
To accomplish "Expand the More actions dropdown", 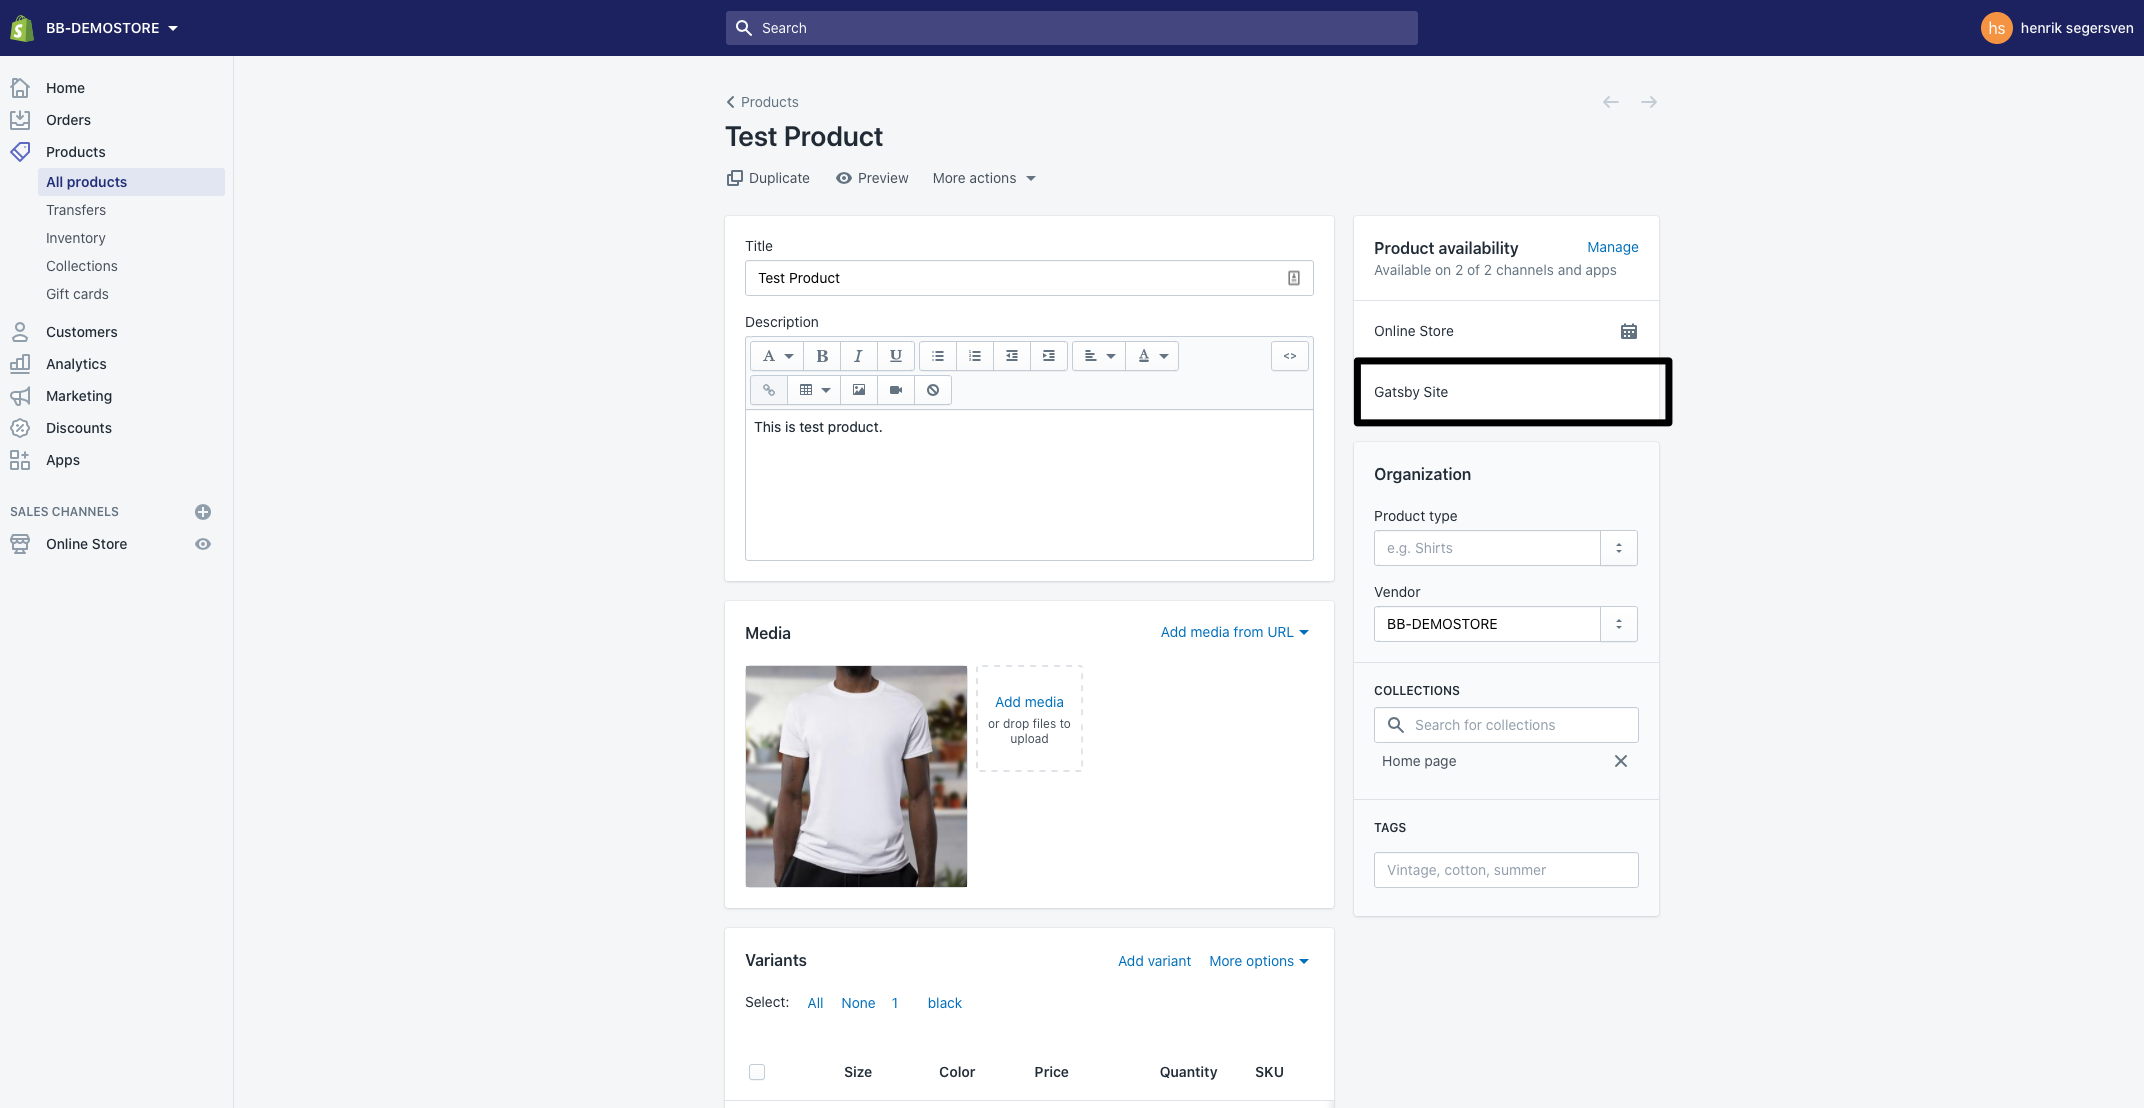I will coord(984,178).
